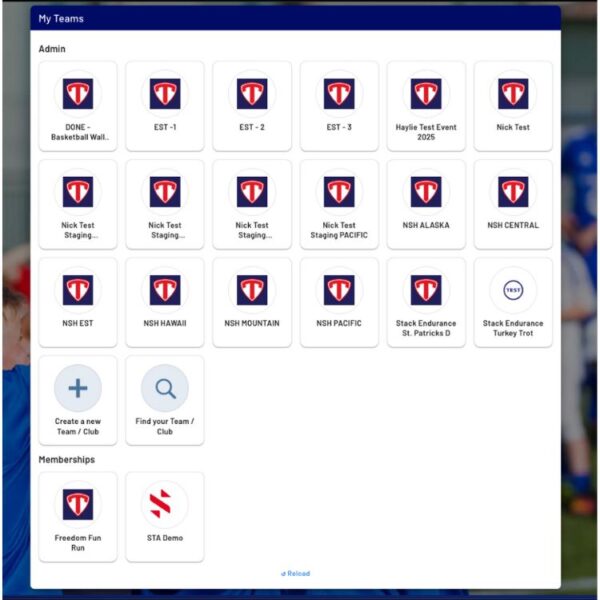Click Find your Team / Club search
Viewport: 600px width, 600px height.
(165, 399)
